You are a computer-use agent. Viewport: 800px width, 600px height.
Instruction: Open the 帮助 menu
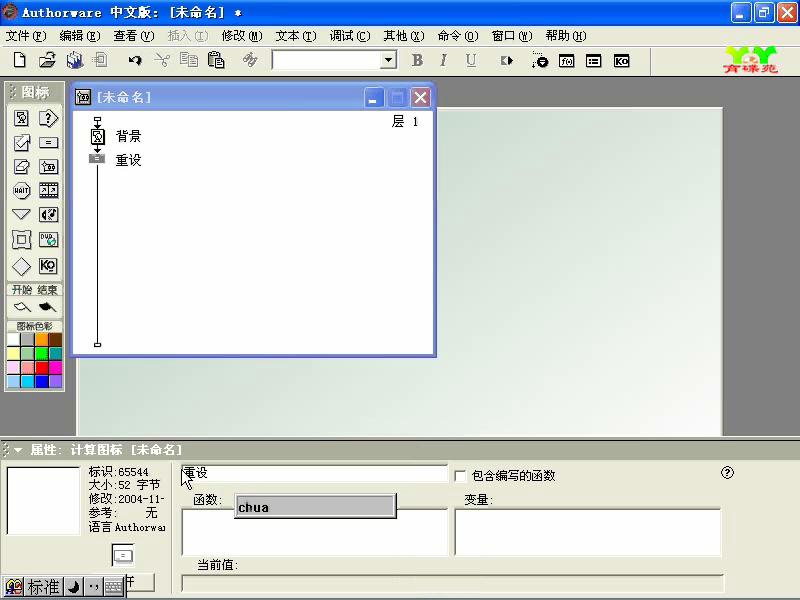(x=566, y=36)
